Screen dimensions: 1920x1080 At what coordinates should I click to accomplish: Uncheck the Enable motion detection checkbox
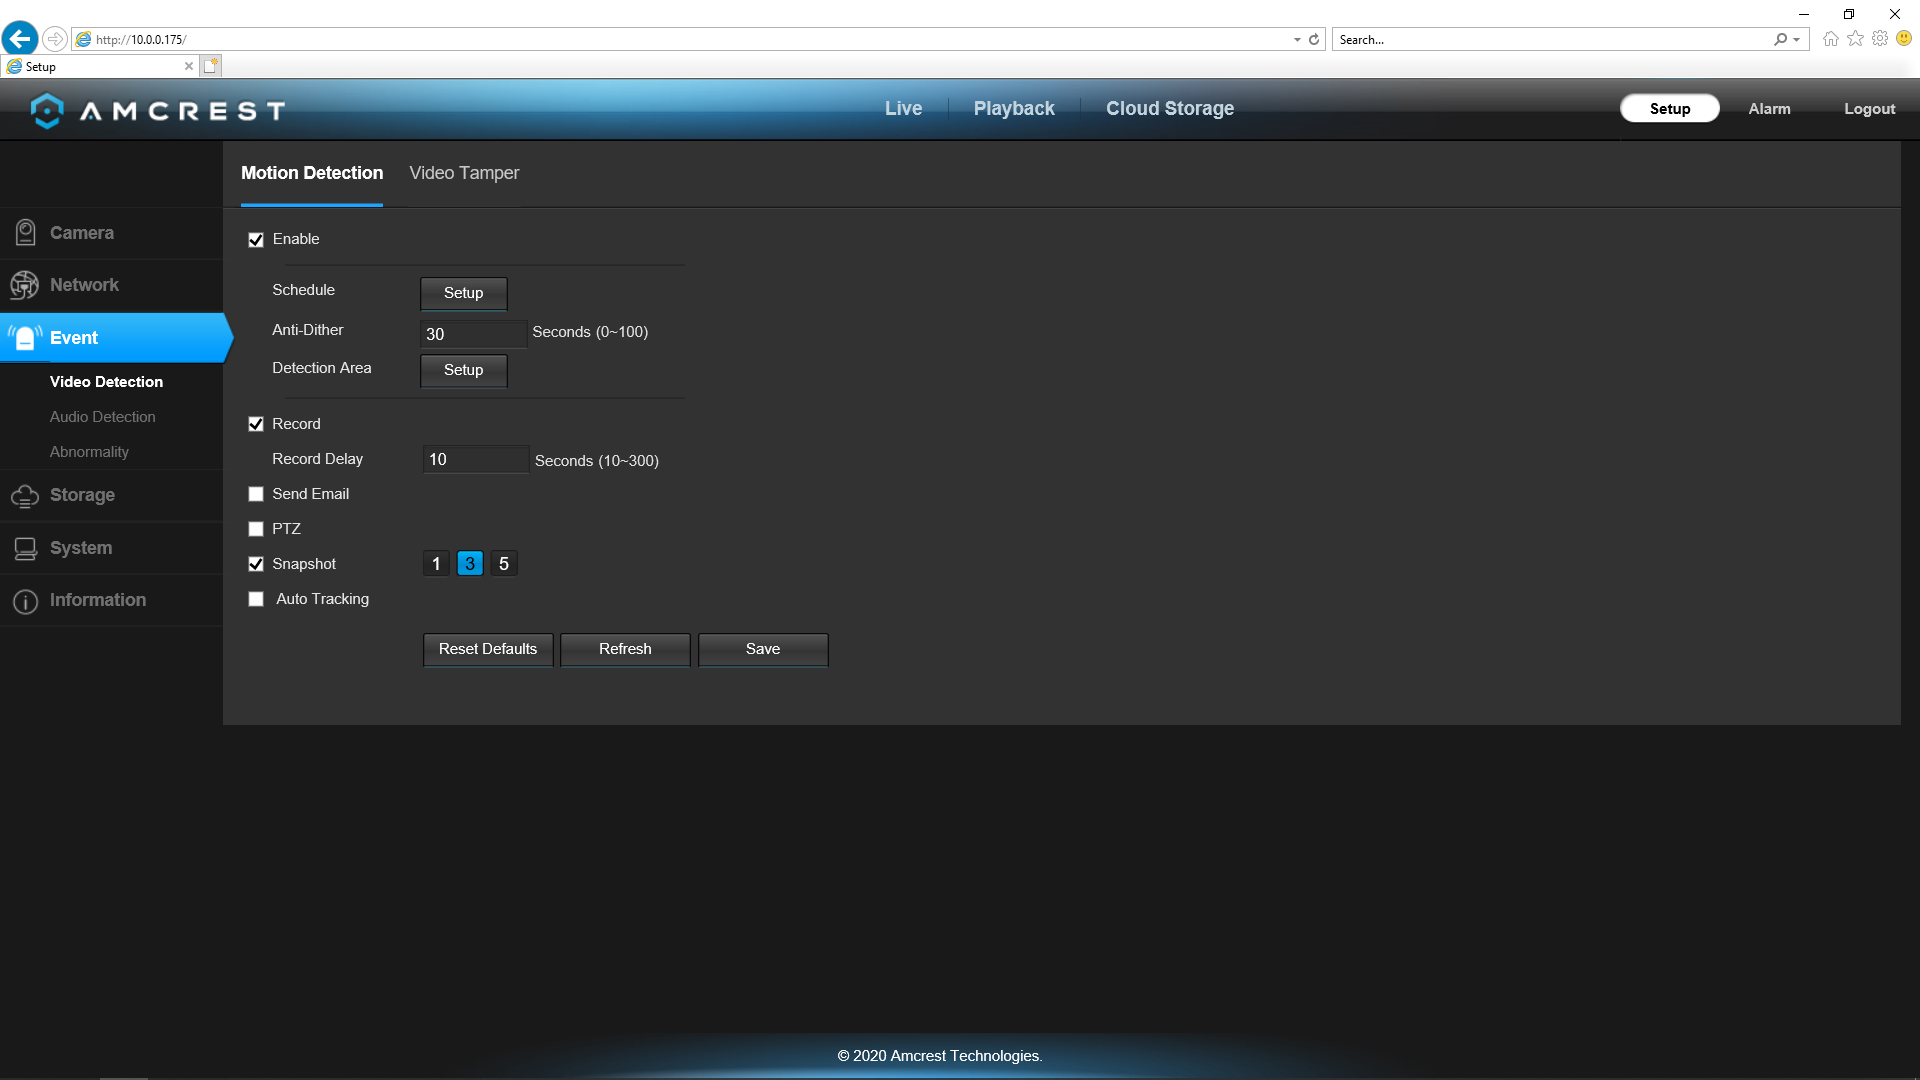[256, 240]
